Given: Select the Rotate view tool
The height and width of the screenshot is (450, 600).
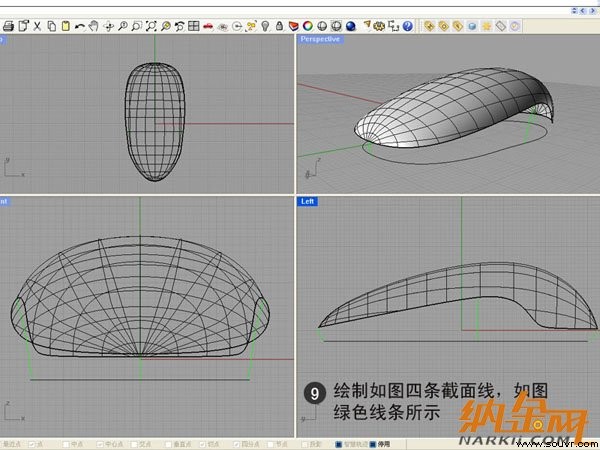Looking at the screenshot, I should click(108, 26).
